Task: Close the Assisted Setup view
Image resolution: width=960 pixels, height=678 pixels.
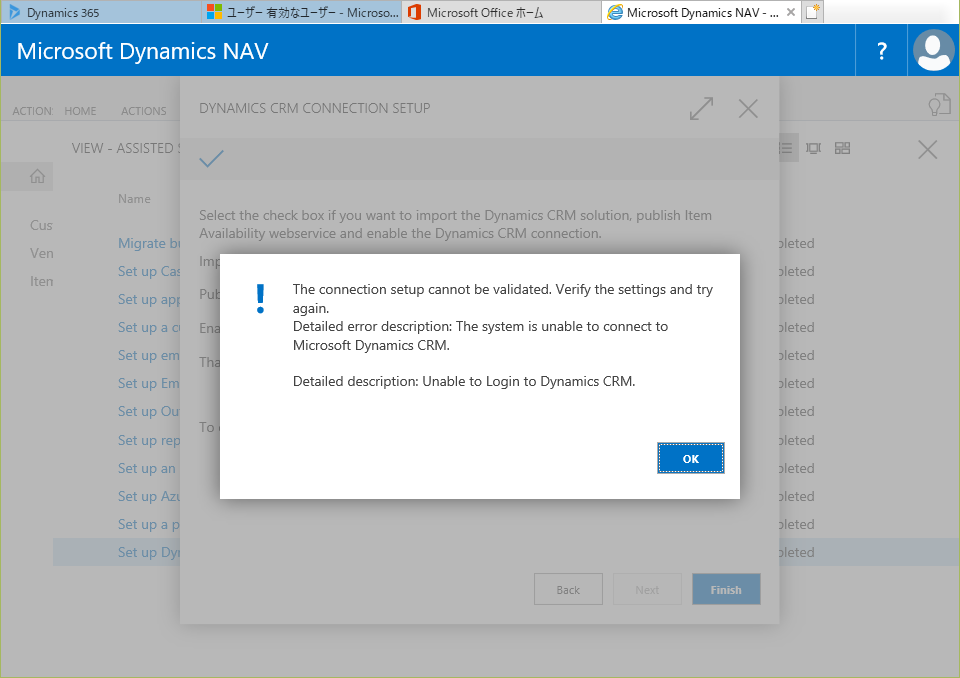Action: (928, 149)
